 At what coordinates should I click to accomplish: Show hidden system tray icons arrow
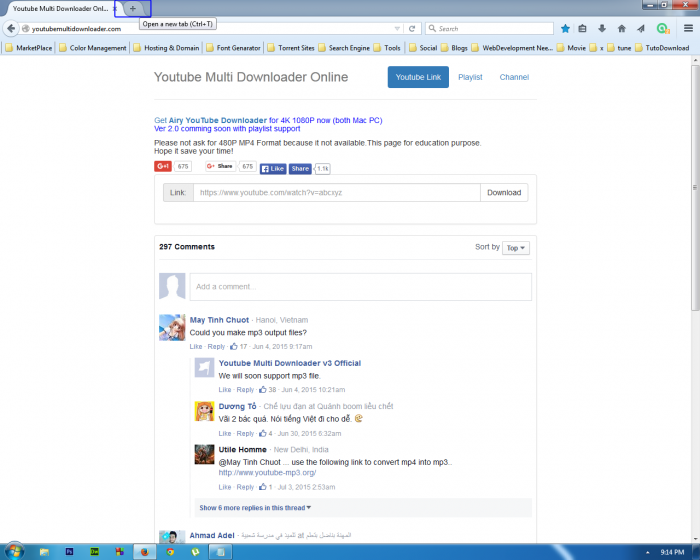pyautogui.click(x=647, y=552)
